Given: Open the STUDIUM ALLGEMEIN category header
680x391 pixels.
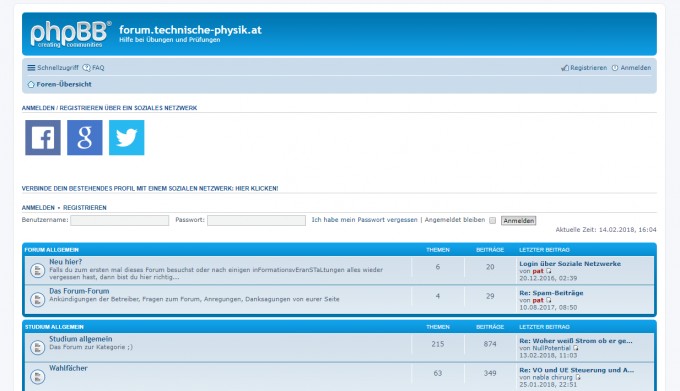Looking at the screenshot, I should (x=54, y=327).
